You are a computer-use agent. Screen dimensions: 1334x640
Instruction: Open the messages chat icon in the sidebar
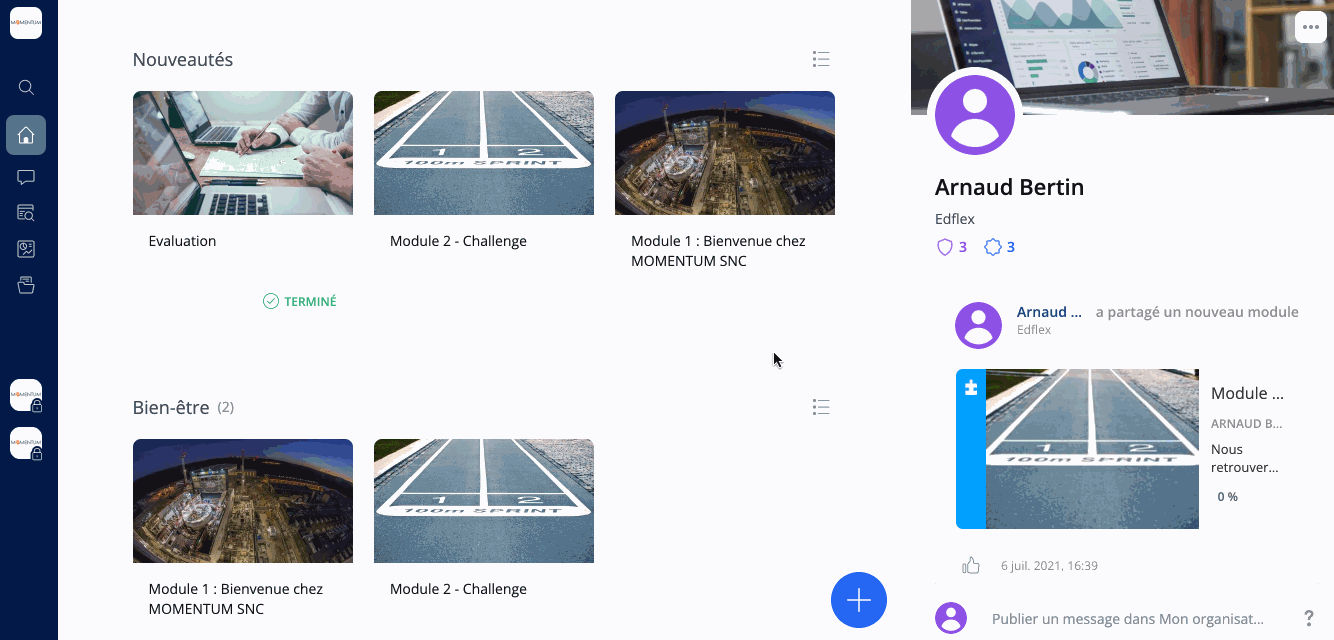tap(26, 177)
